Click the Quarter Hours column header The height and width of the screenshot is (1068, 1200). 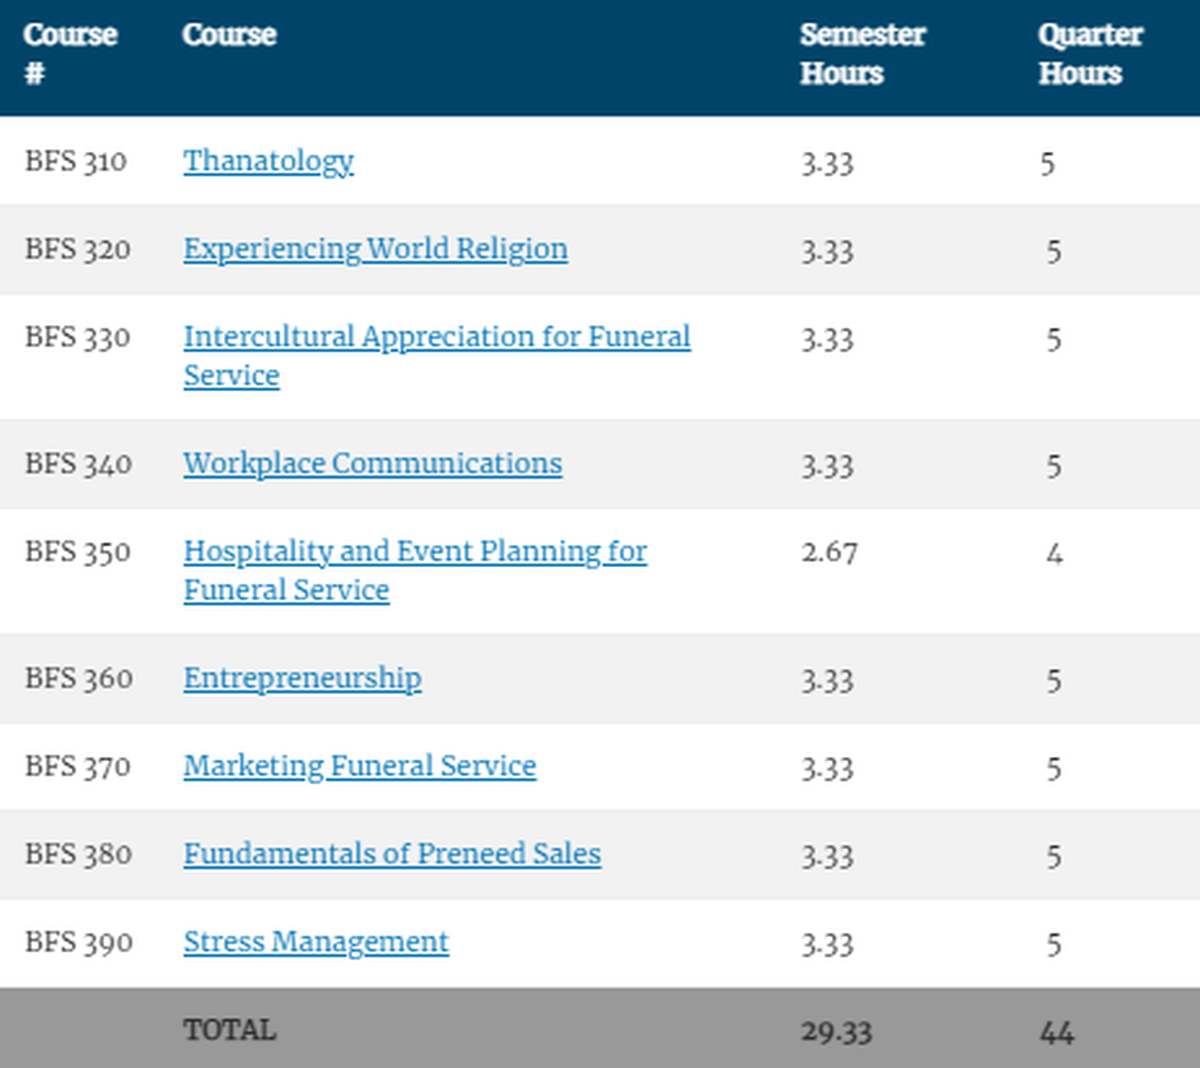tap(1090, 54)
